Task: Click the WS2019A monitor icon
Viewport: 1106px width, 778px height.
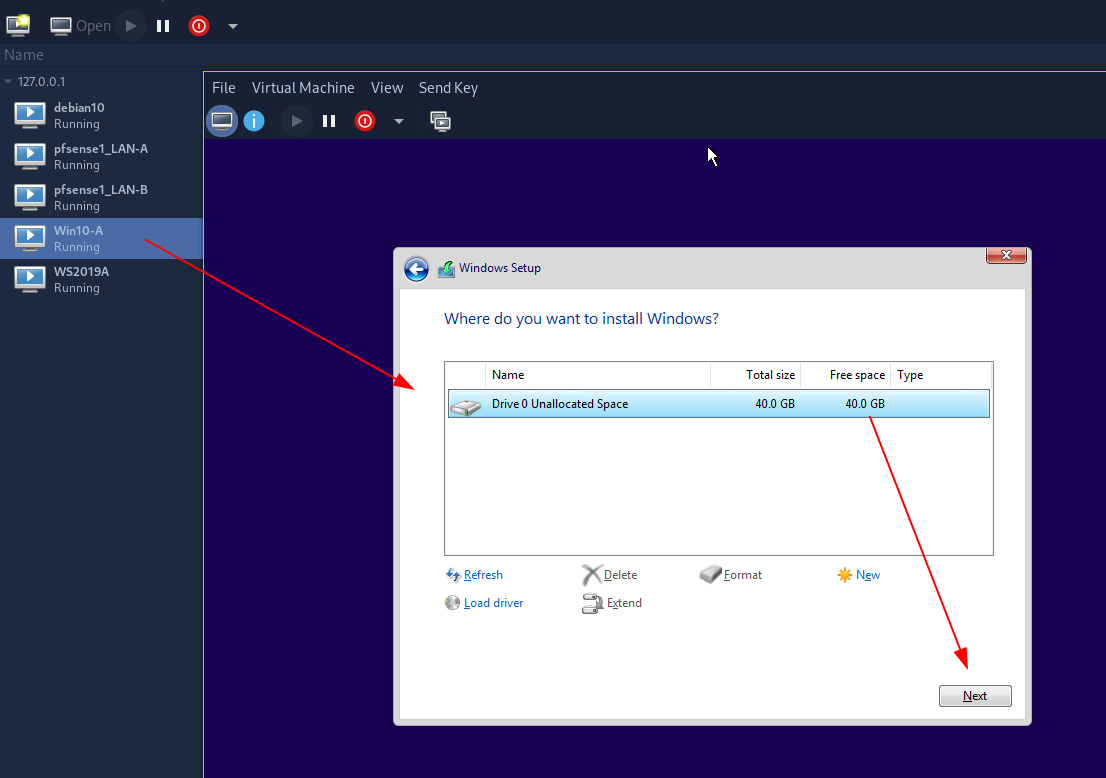Action: coord(30,279)
